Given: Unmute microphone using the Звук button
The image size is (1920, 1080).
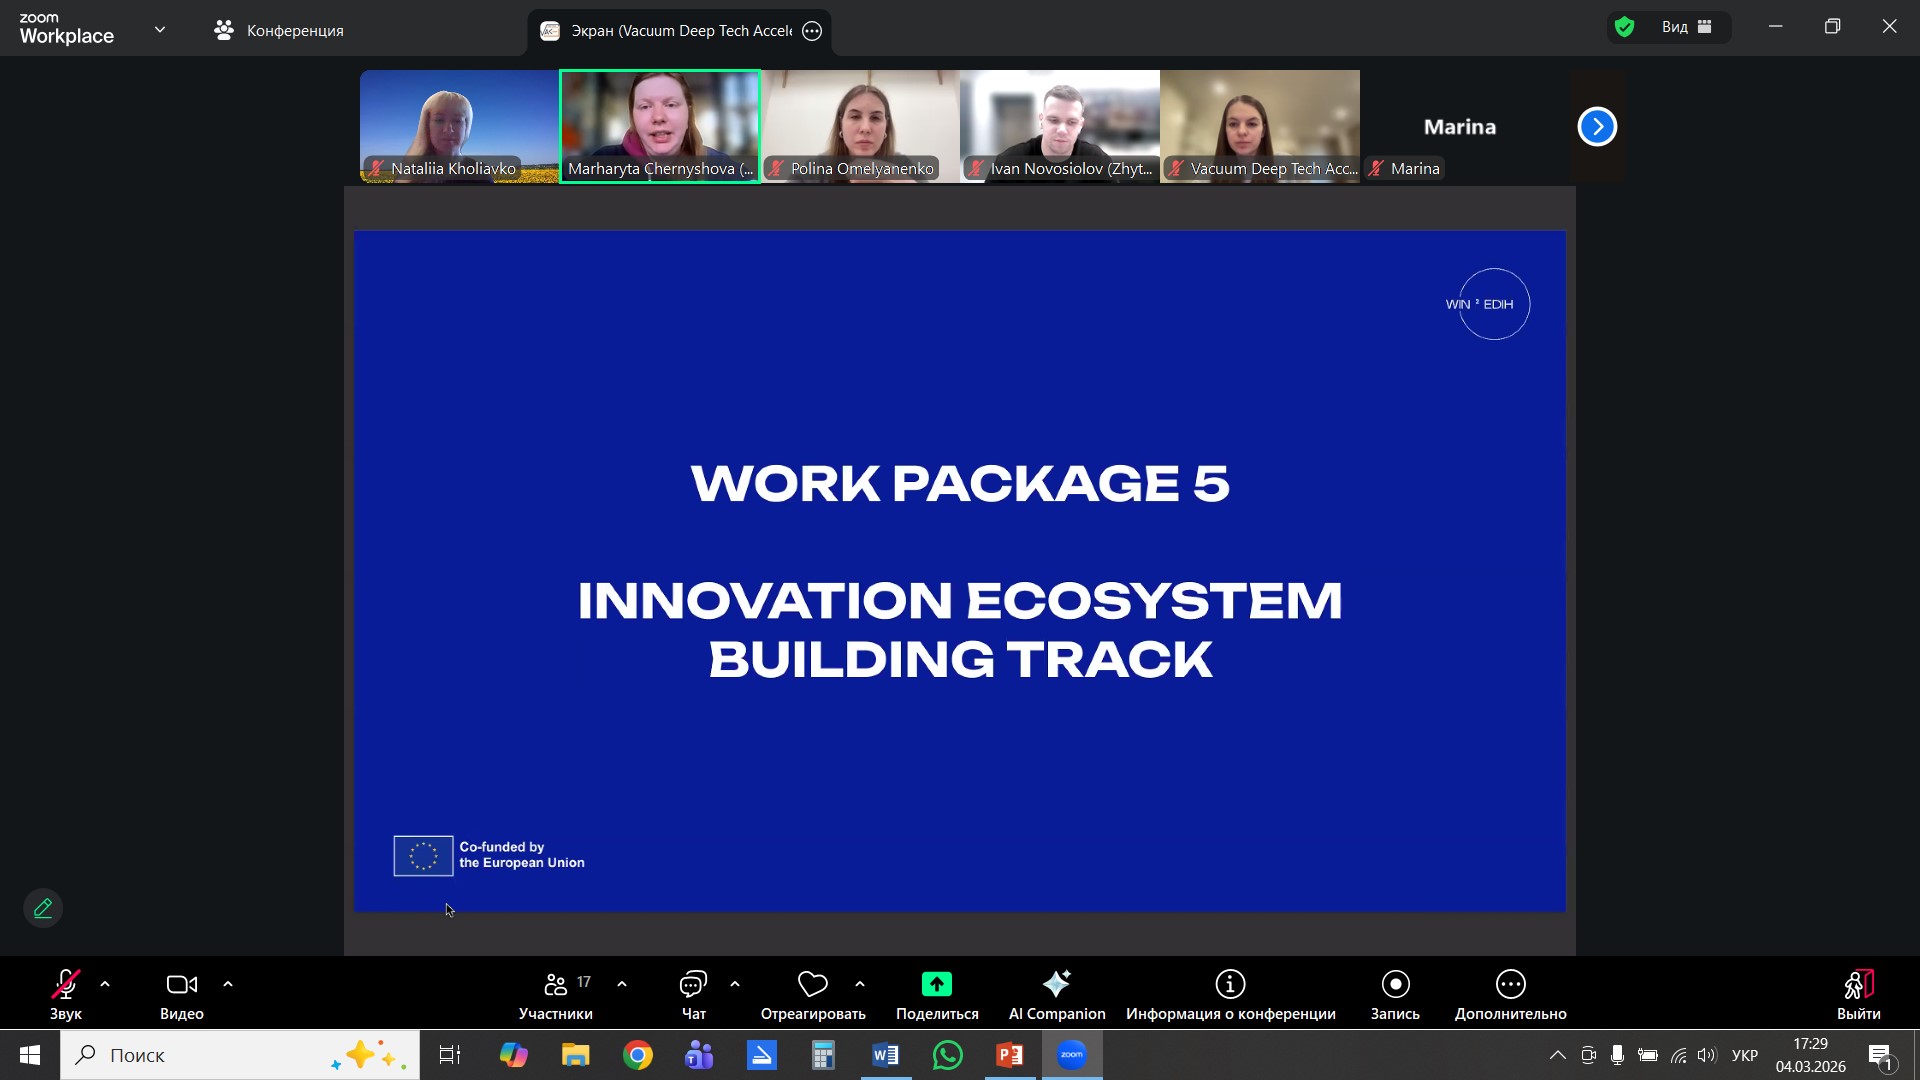Looking at the screenshot, I should point(65,985).
